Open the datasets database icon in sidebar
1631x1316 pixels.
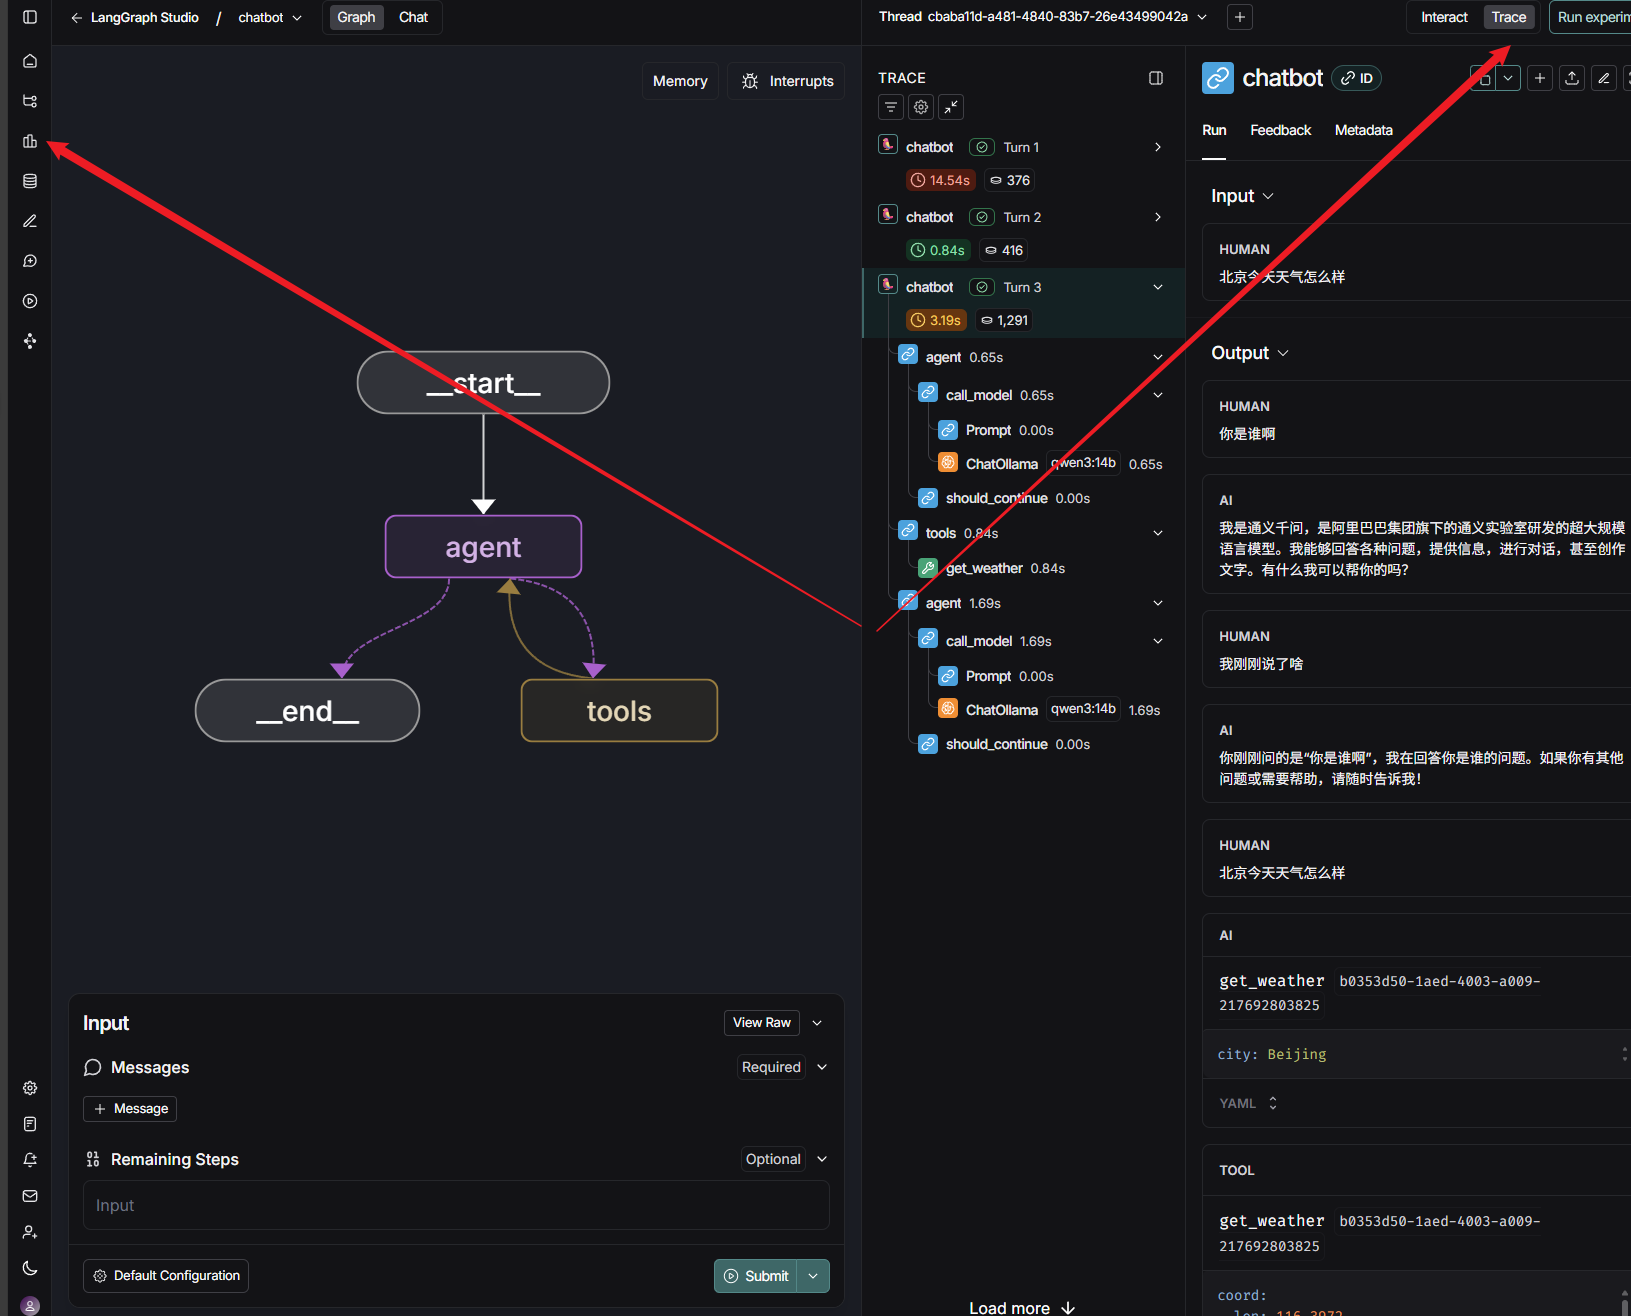(30, 181)
